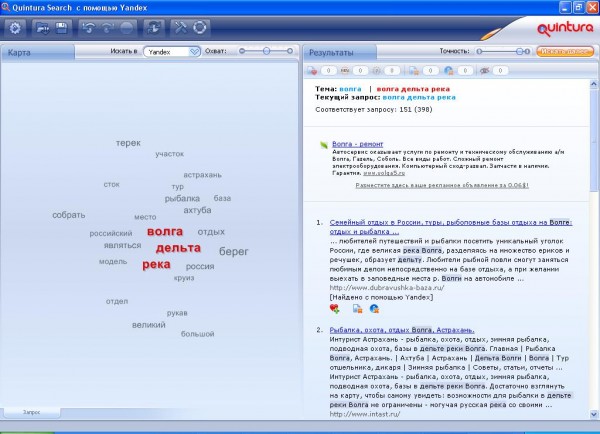
Task: Toggle the favorites heart filter in results bar
Action: pos(312,71)
